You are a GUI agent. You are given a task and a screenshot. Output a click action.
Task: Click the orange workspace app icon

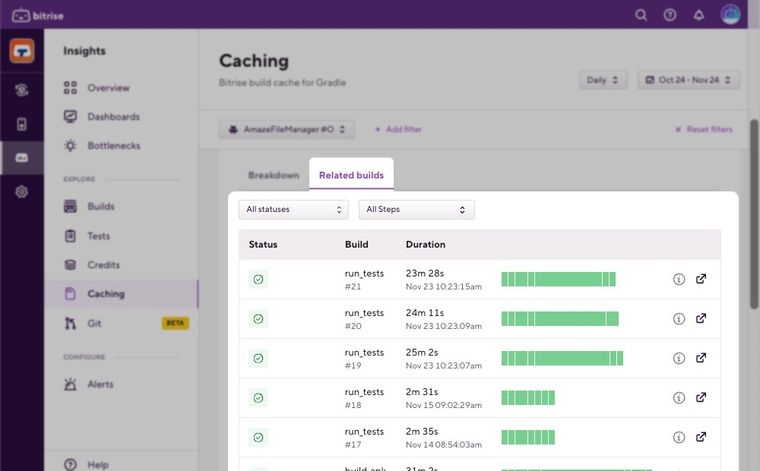coord(22,51)
